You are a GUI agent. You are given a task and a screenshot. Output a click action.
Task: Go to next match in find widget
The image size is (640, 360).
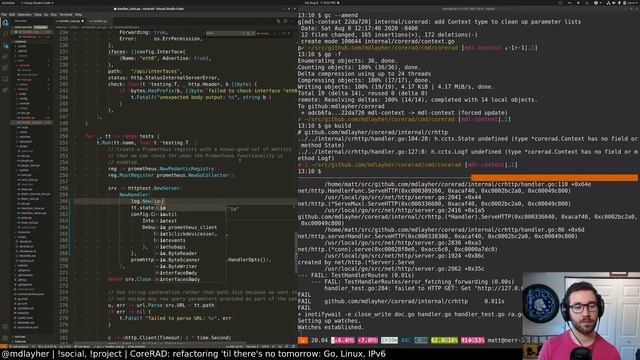(x=279, y=33)
